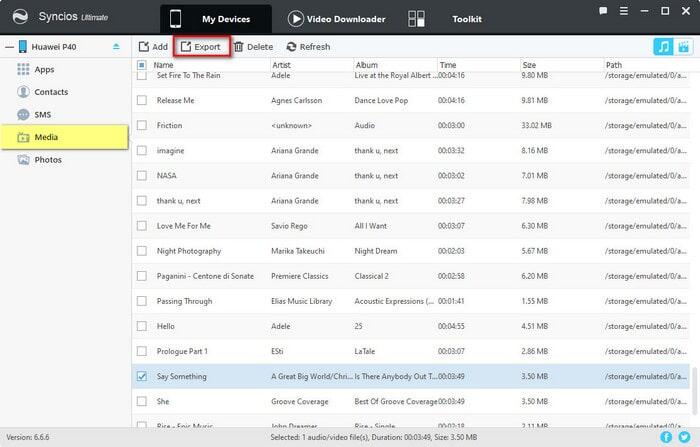Uncheck the Say Something checkbox

point(141,376)
